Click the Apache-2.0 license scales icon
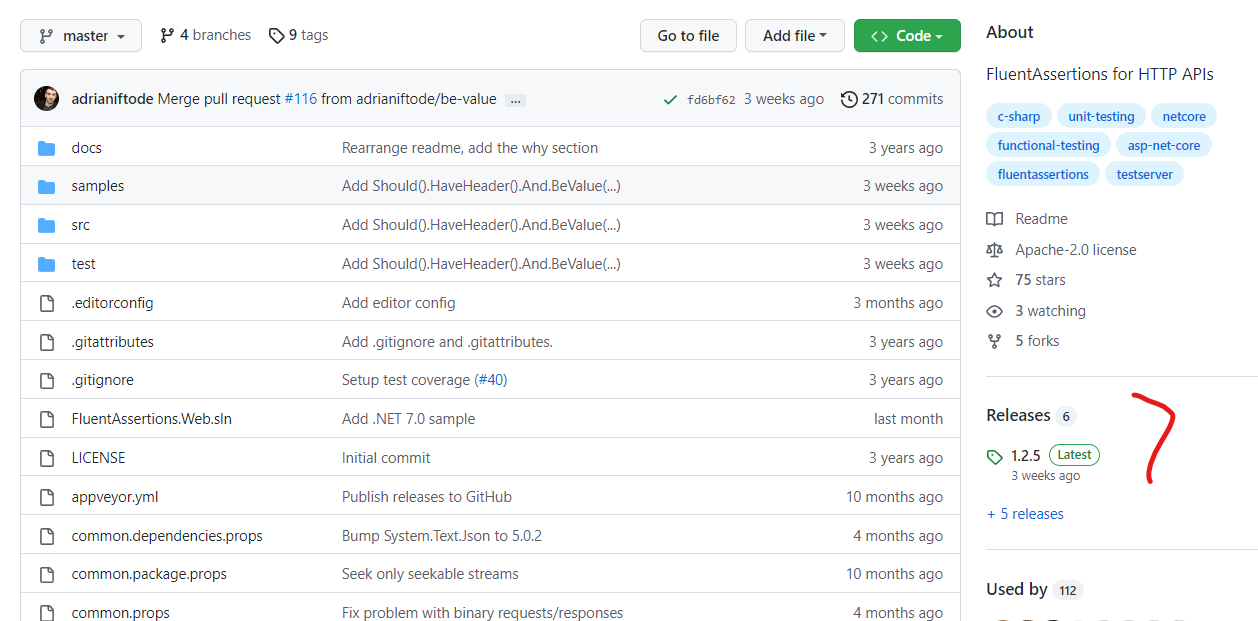1258x621 pixels. [x=994, y=249]
